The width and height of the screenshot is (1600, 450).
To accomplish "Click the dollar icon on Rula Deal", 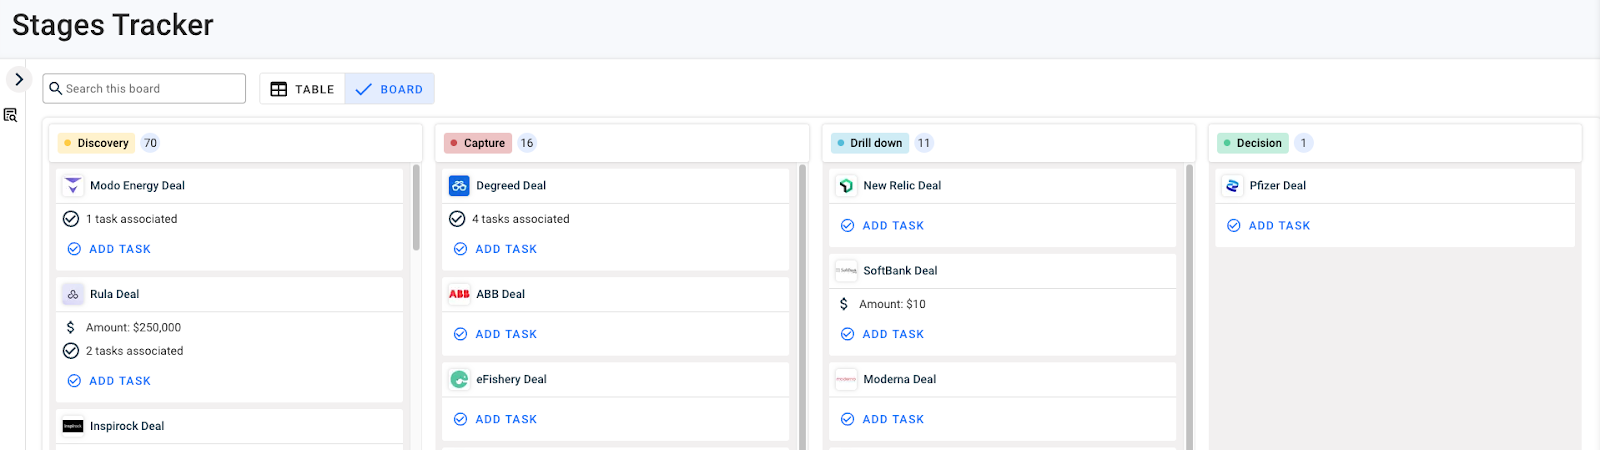I will click(x=70, y=327).
